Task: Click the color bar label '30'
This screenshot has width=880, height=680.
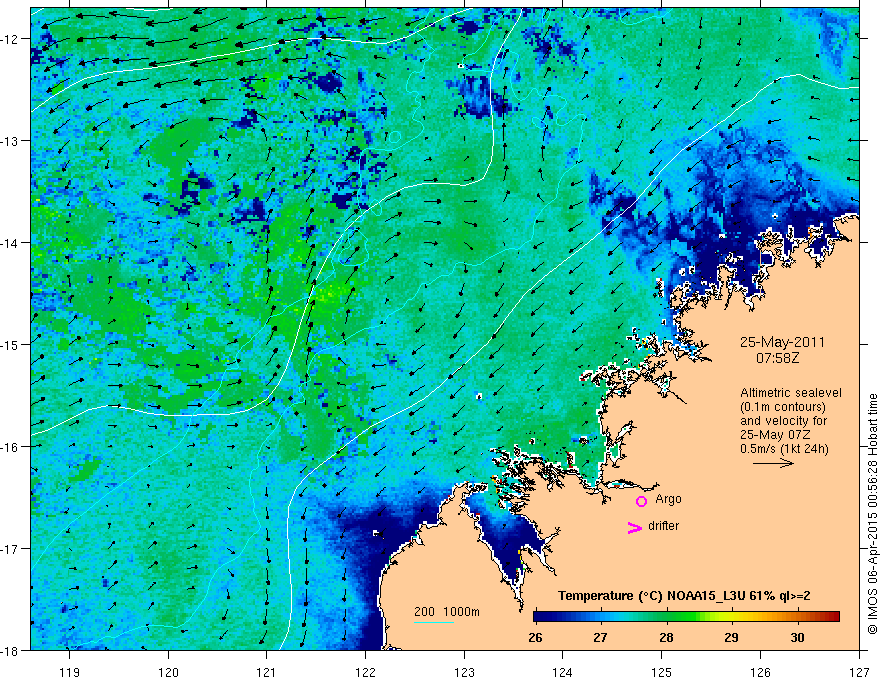Action: (797, 637)
